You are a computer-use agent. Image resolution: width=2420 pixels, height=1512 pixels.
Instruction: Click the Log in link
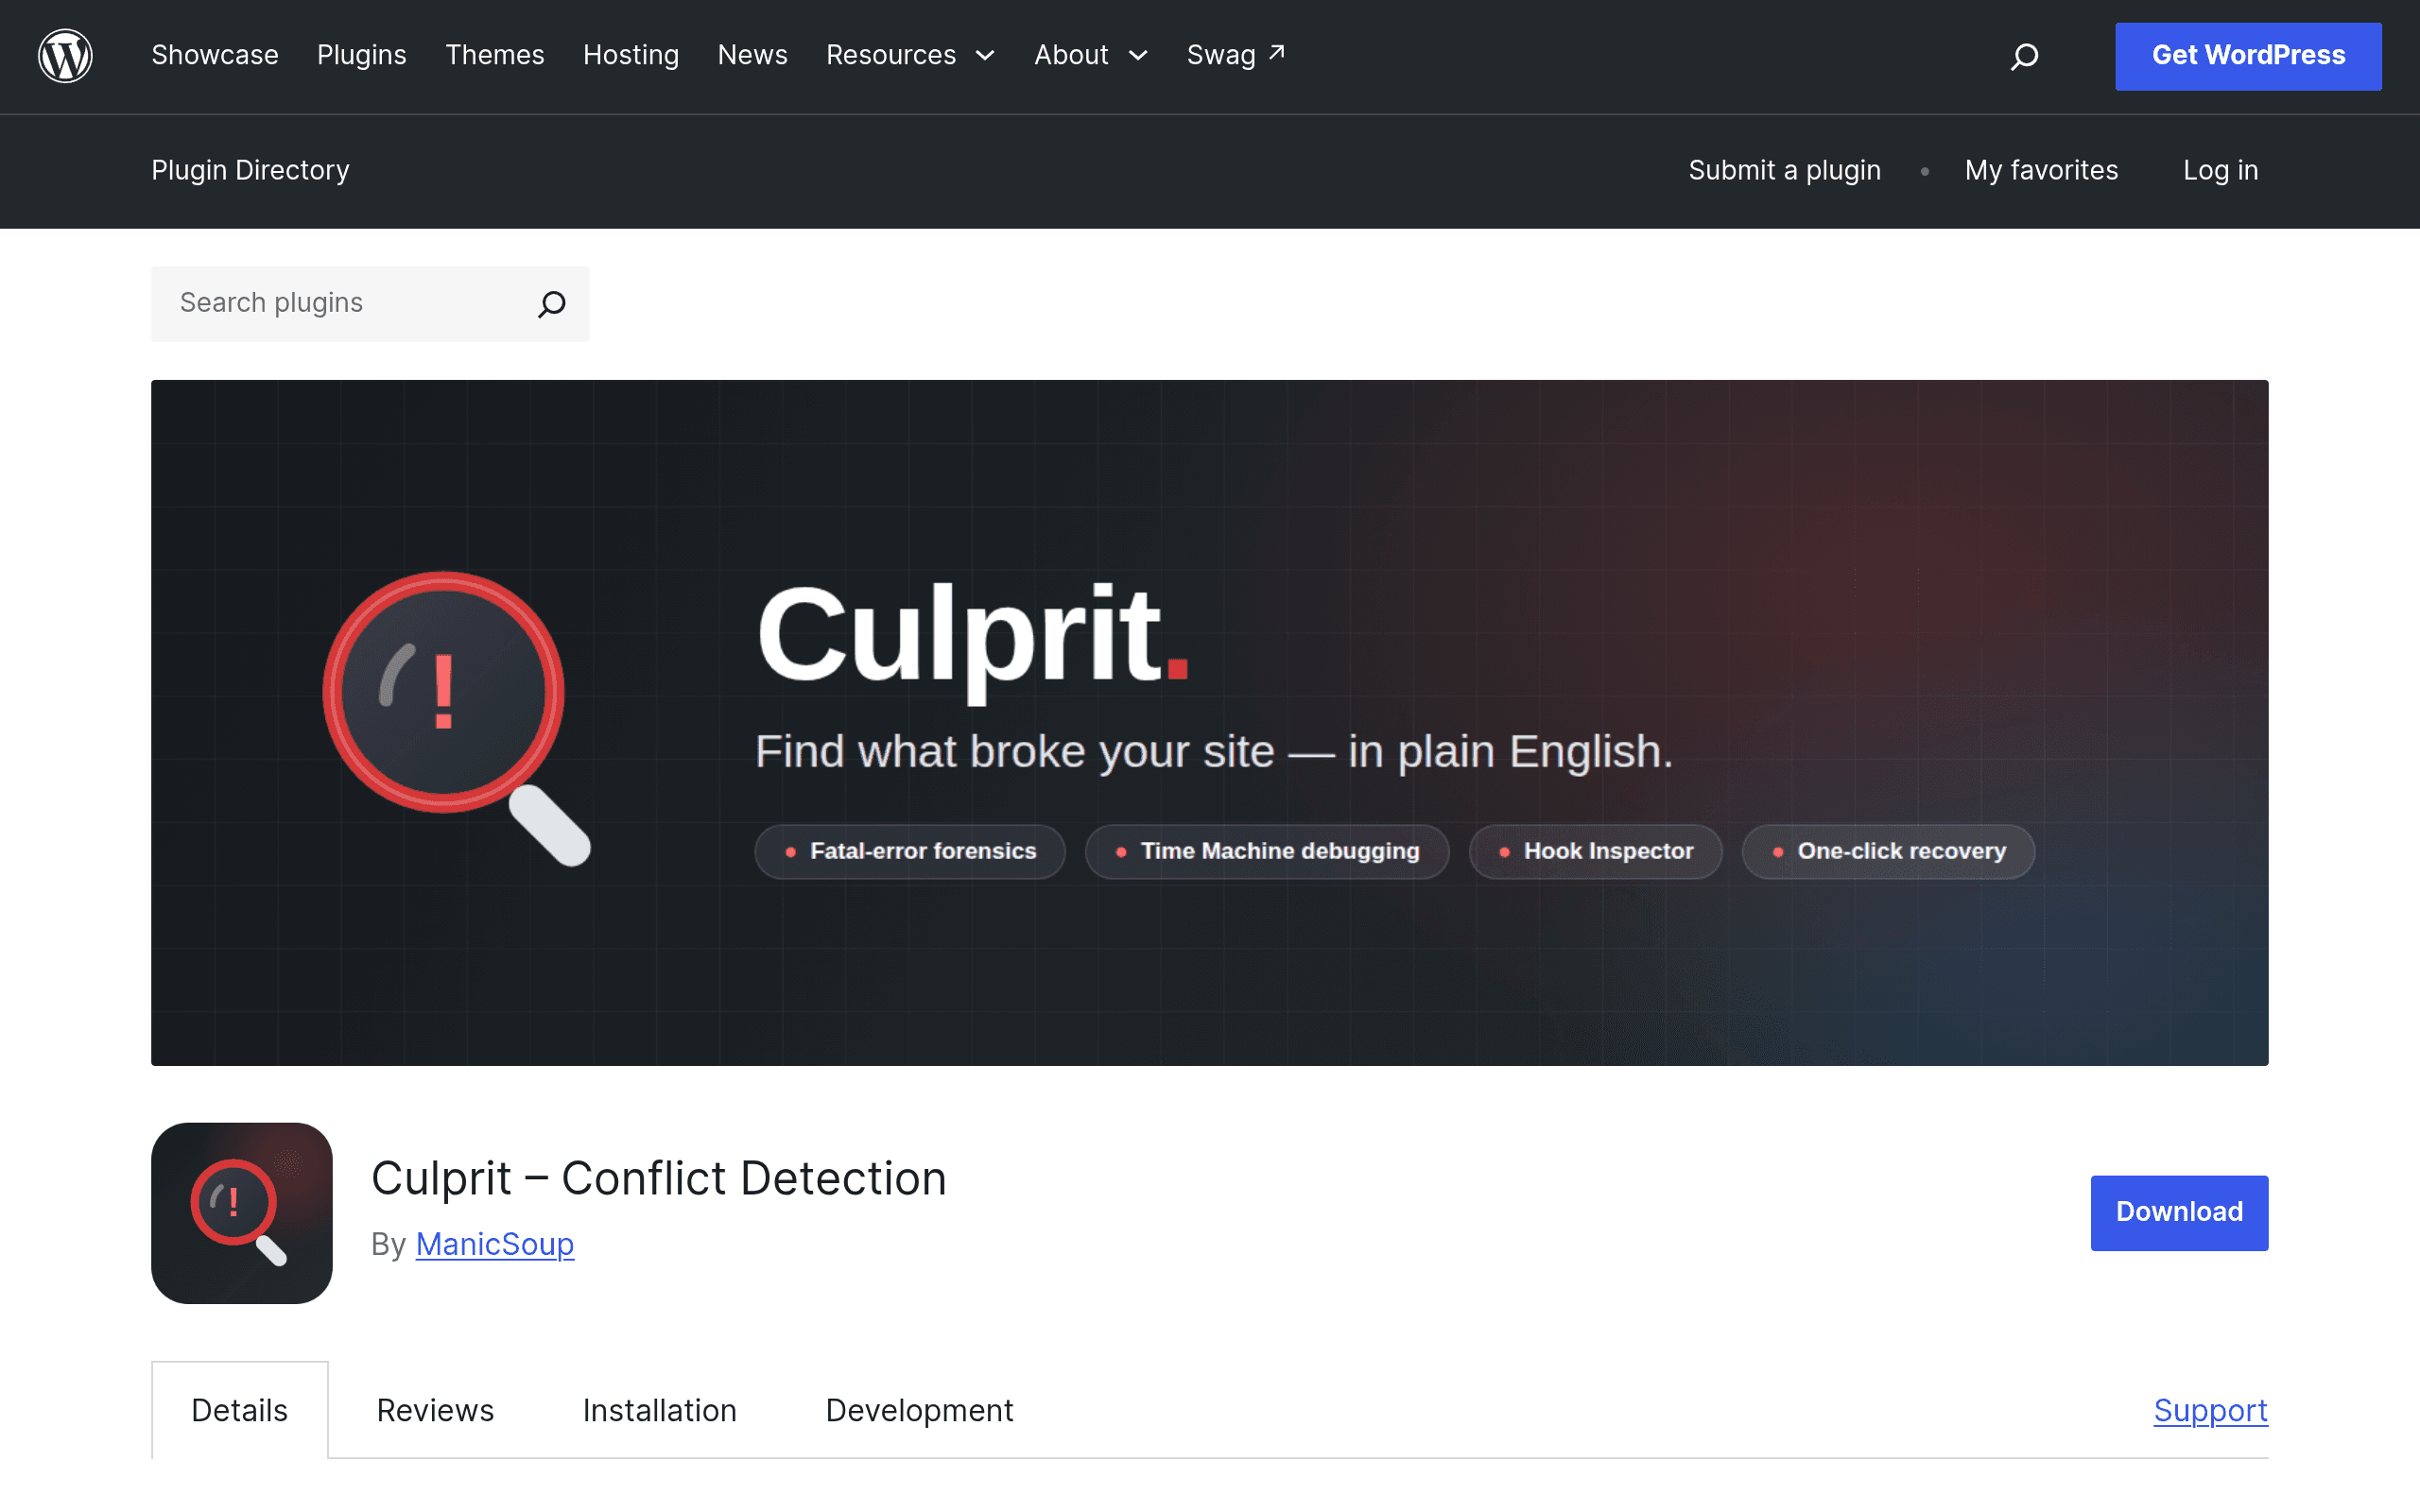click(2220, 170)
